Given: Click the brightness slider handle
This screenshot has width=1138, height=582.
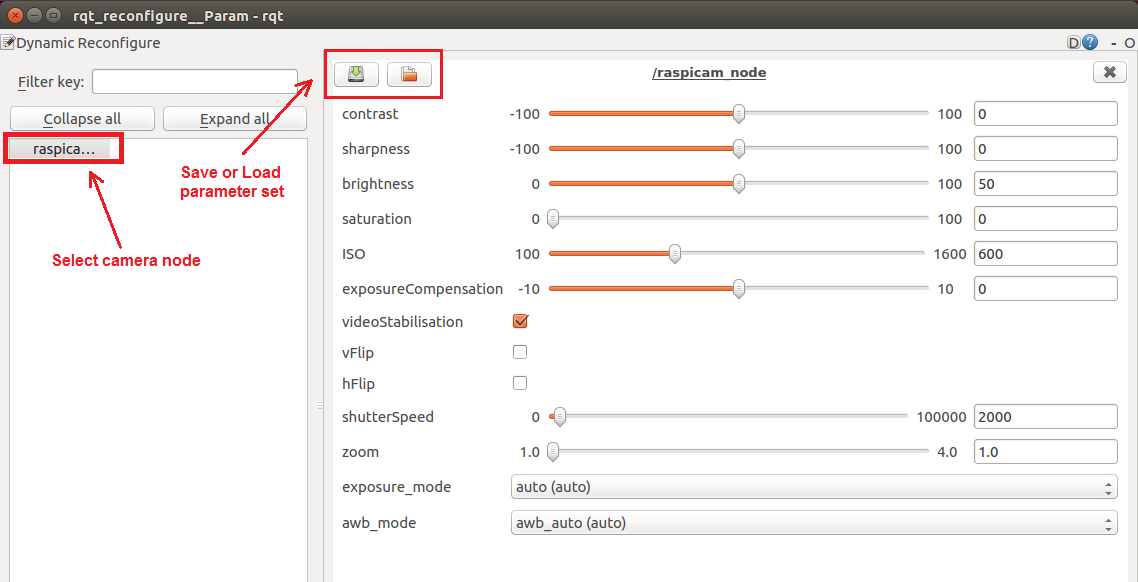Looking at the screenshot, I should (x=739, y=184).
